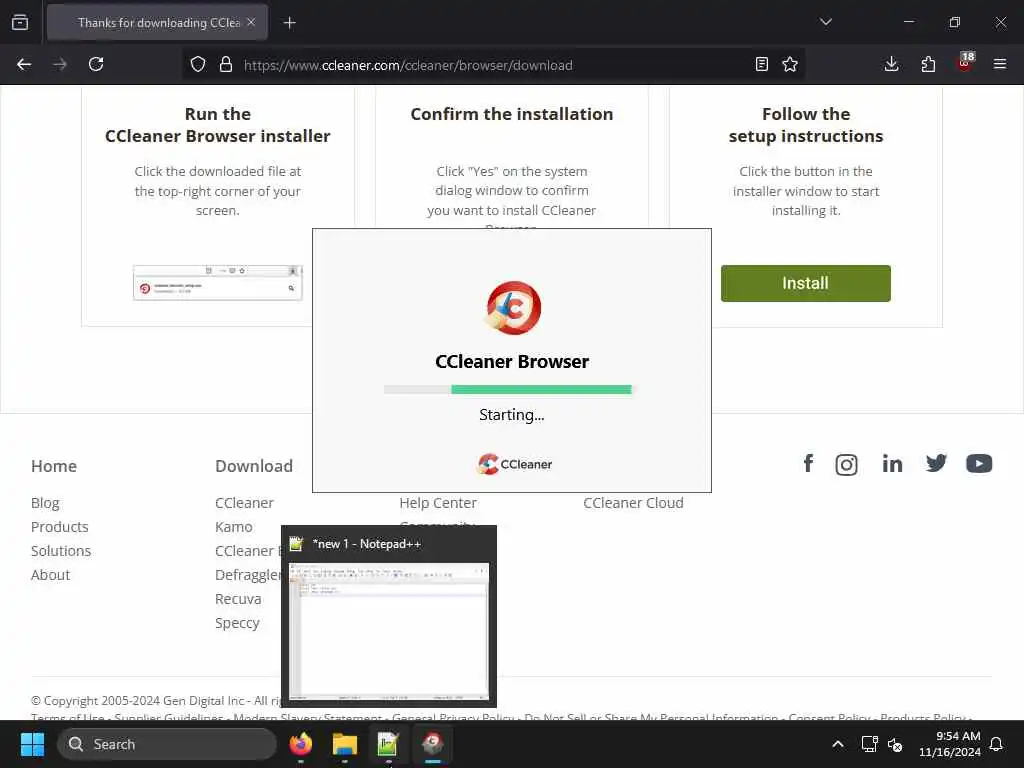
Task: Open the Blog footer link
Action: (45, 503)
